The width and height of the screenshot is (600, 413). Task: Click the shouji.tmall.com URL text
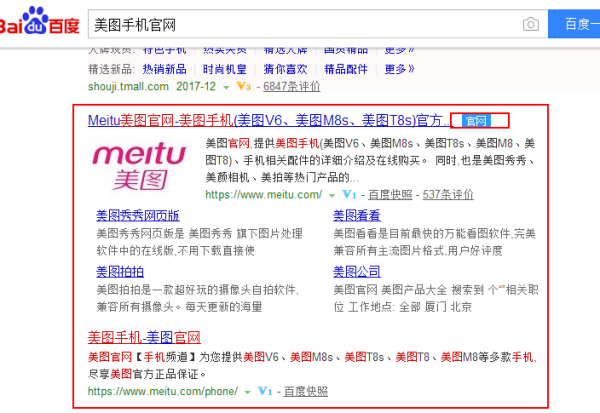(128, 87)
